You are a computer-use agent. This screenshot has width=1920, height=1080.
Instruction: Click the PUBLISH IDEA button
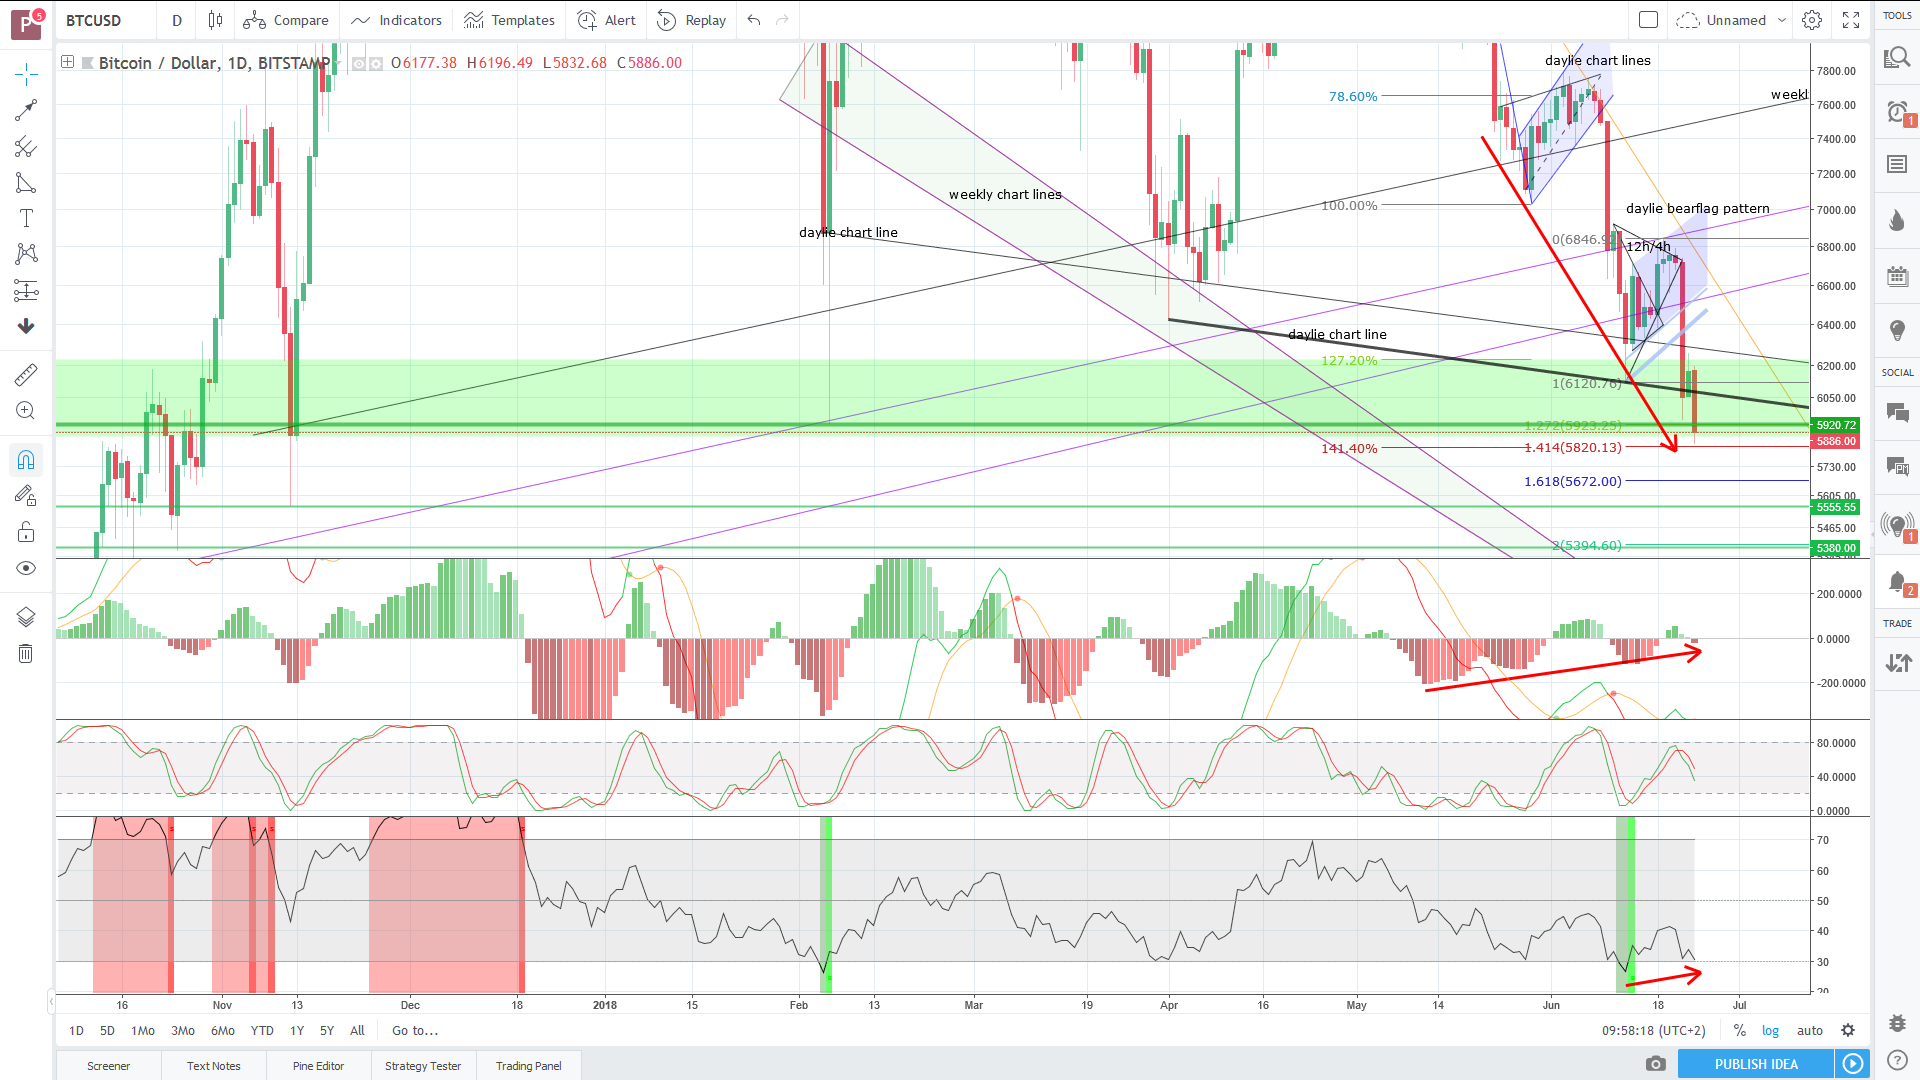click(1755, 1064)
